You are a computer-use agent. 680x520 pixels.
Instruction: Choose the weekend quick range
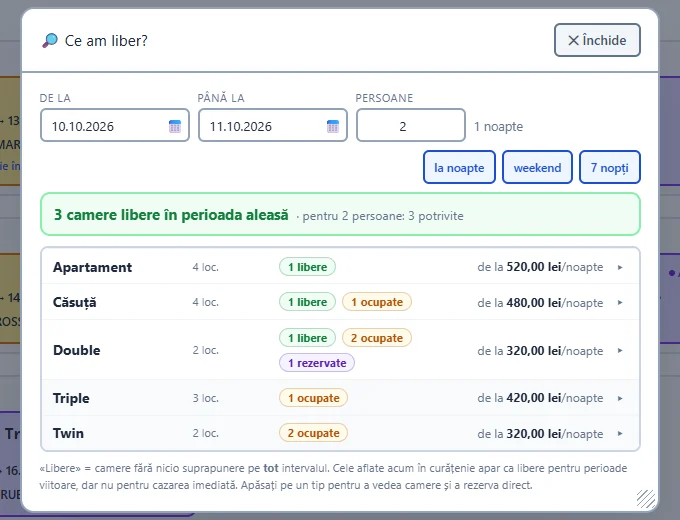(537, 167)
